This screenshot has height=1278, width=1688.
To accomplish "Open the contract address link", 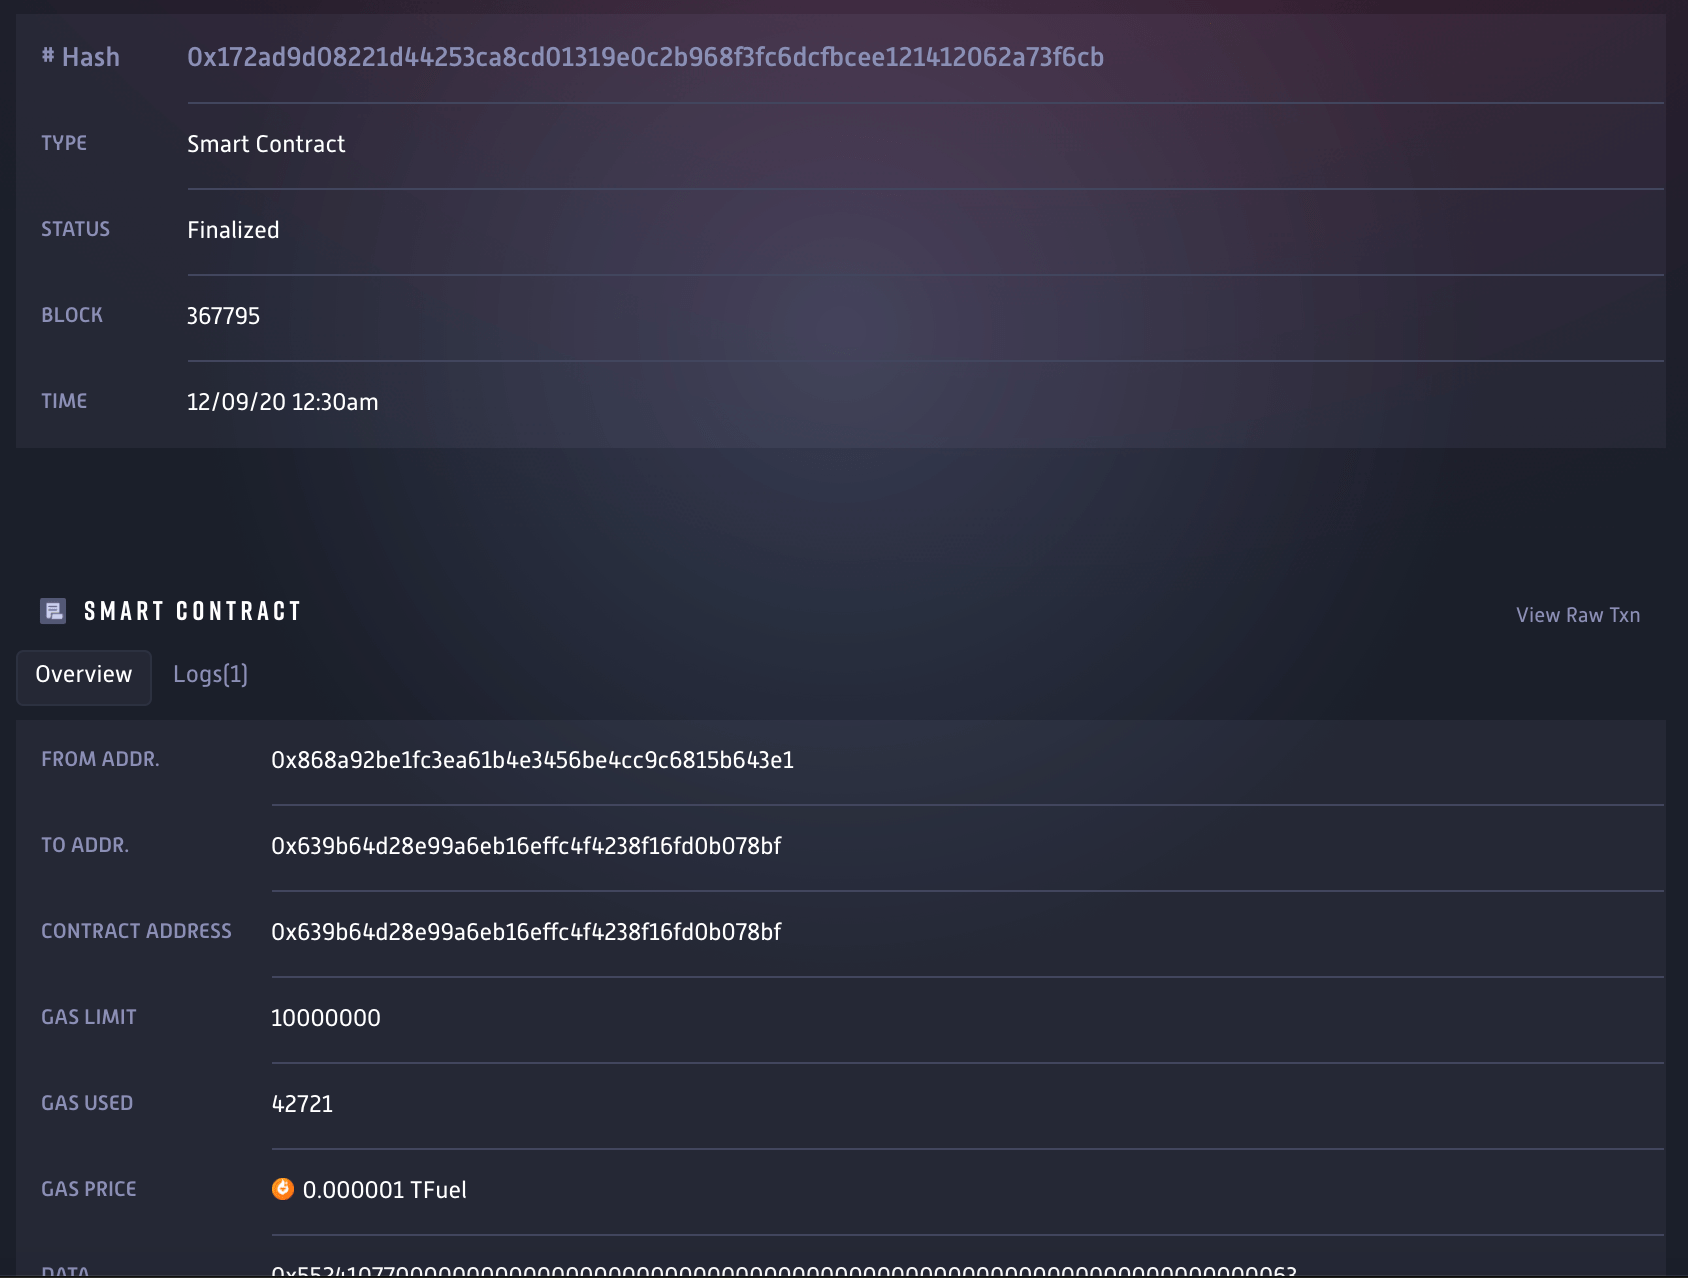I will tap(527, 932).
